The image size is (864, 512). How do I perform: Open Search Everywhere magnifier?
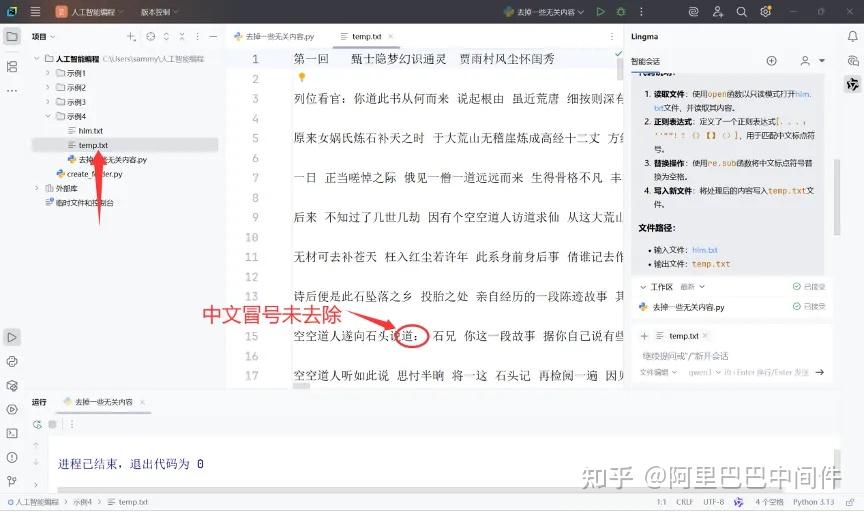742,12
